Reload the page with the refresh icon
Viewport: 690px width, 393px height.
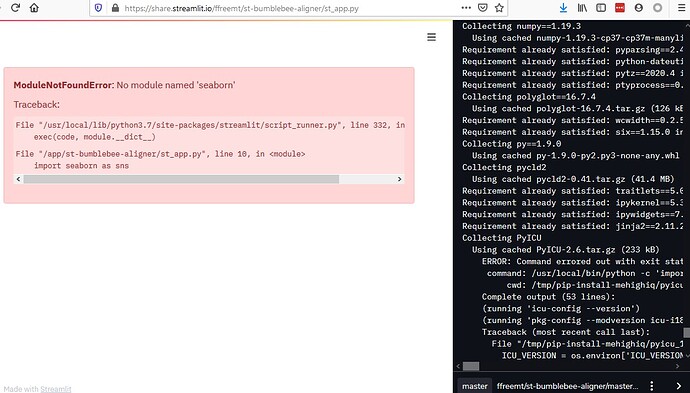15,7
